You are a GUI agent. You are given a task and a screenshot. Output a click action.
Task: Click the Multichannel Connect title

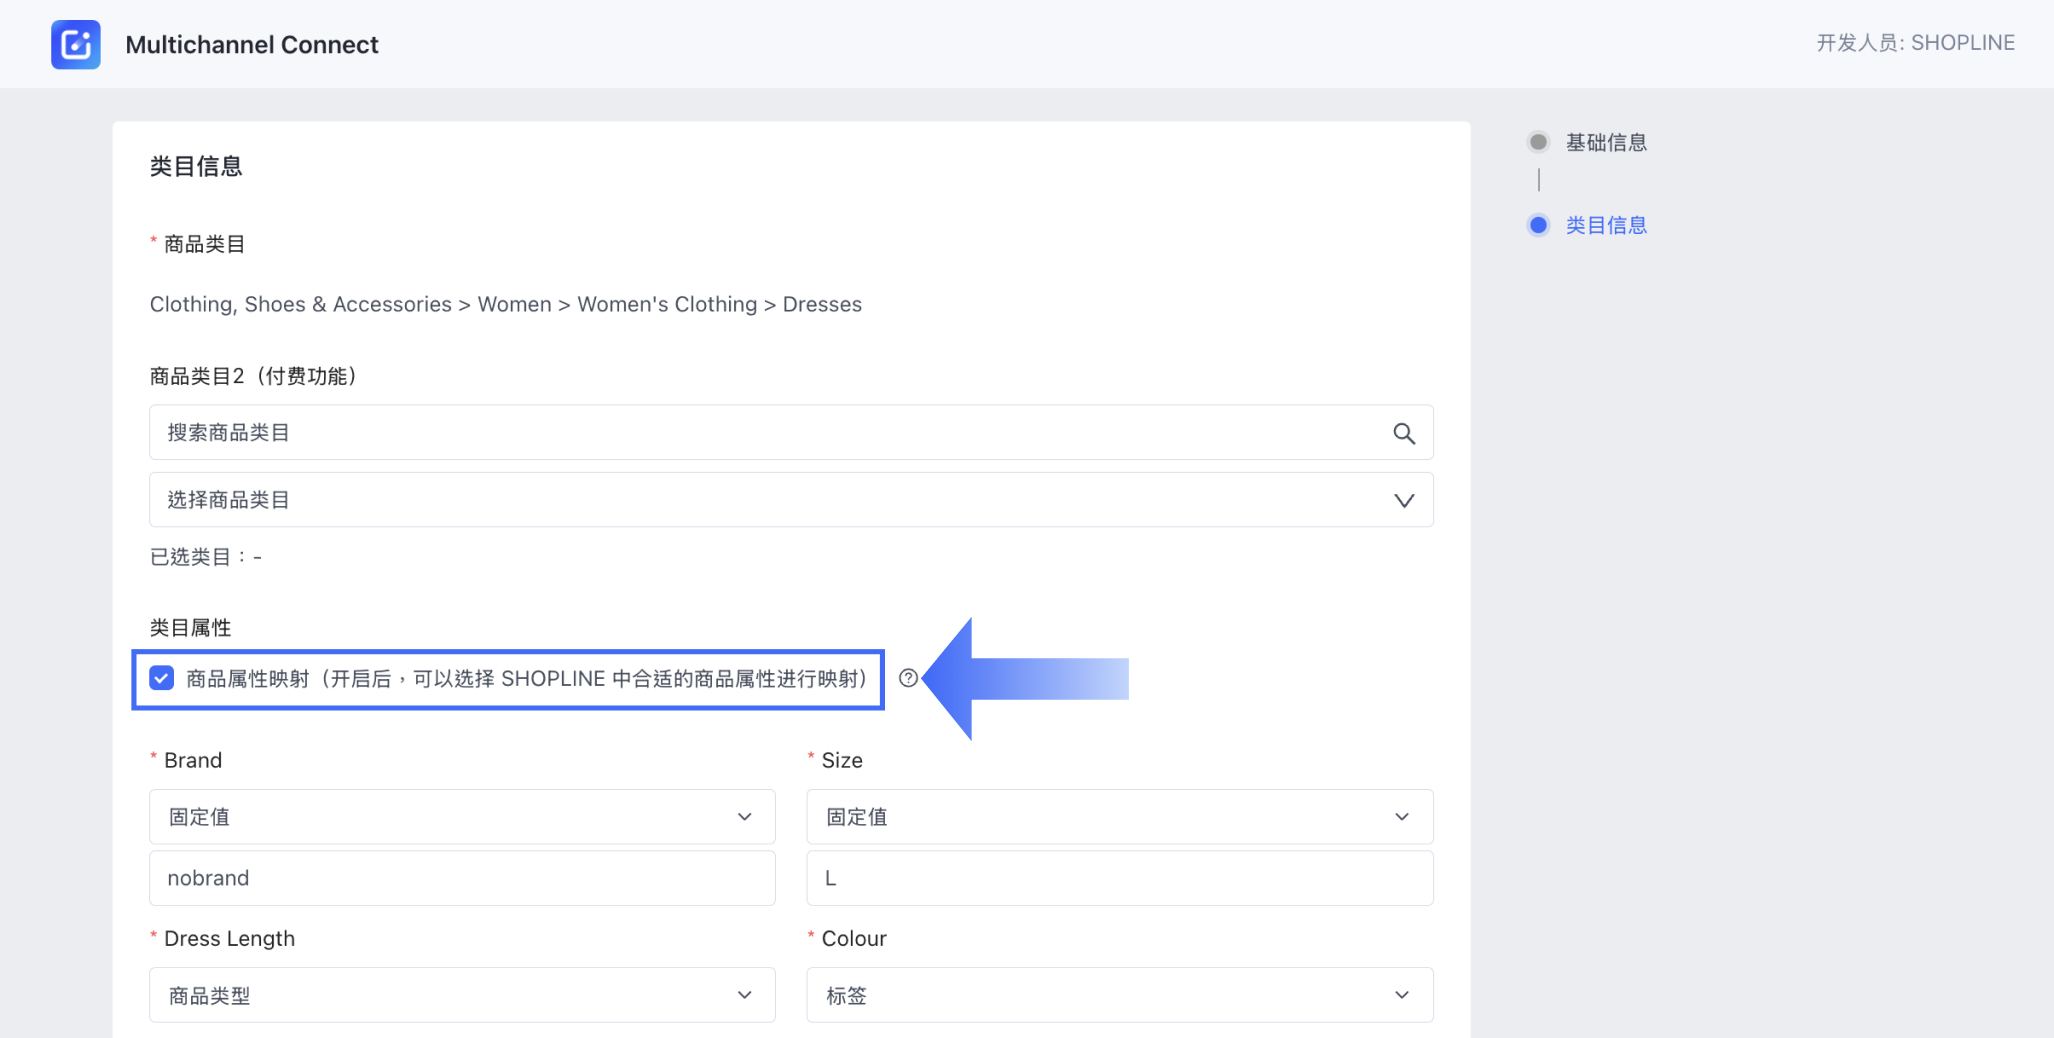tap(252, 44)
